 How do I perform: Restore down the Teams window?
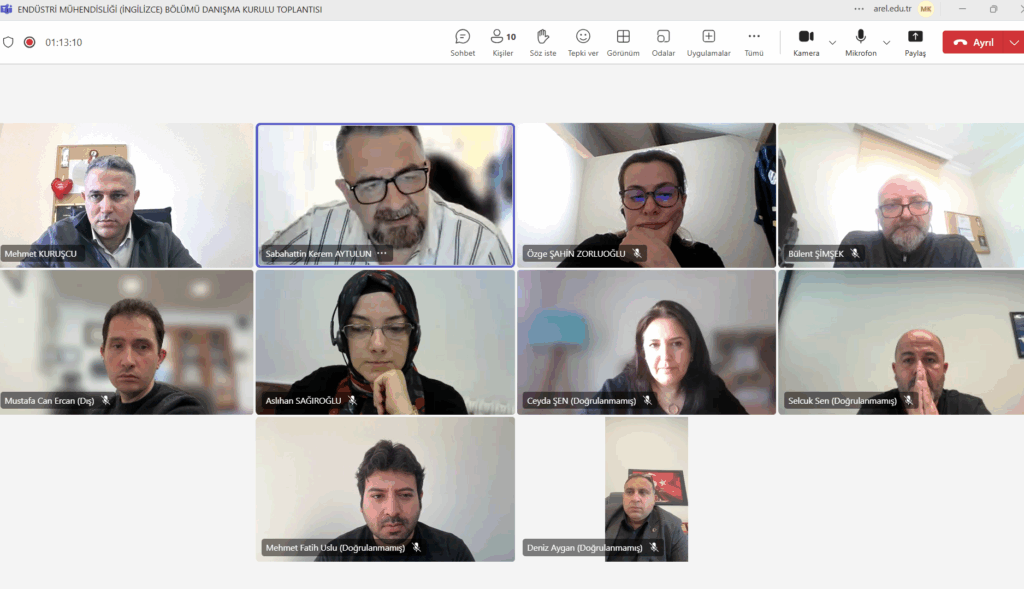click(x=993, y=9)
